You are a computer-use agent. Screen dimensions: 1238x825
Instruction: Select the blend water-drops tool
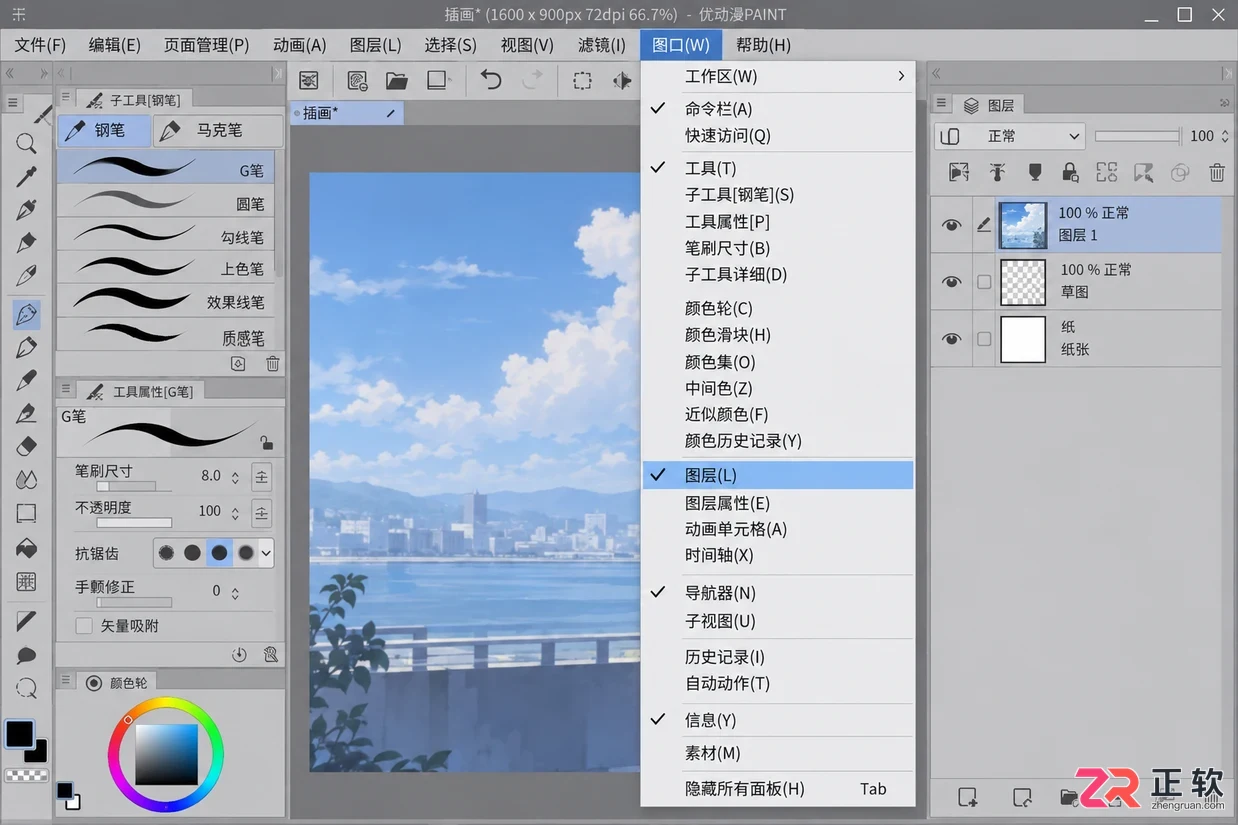[26, 480]
